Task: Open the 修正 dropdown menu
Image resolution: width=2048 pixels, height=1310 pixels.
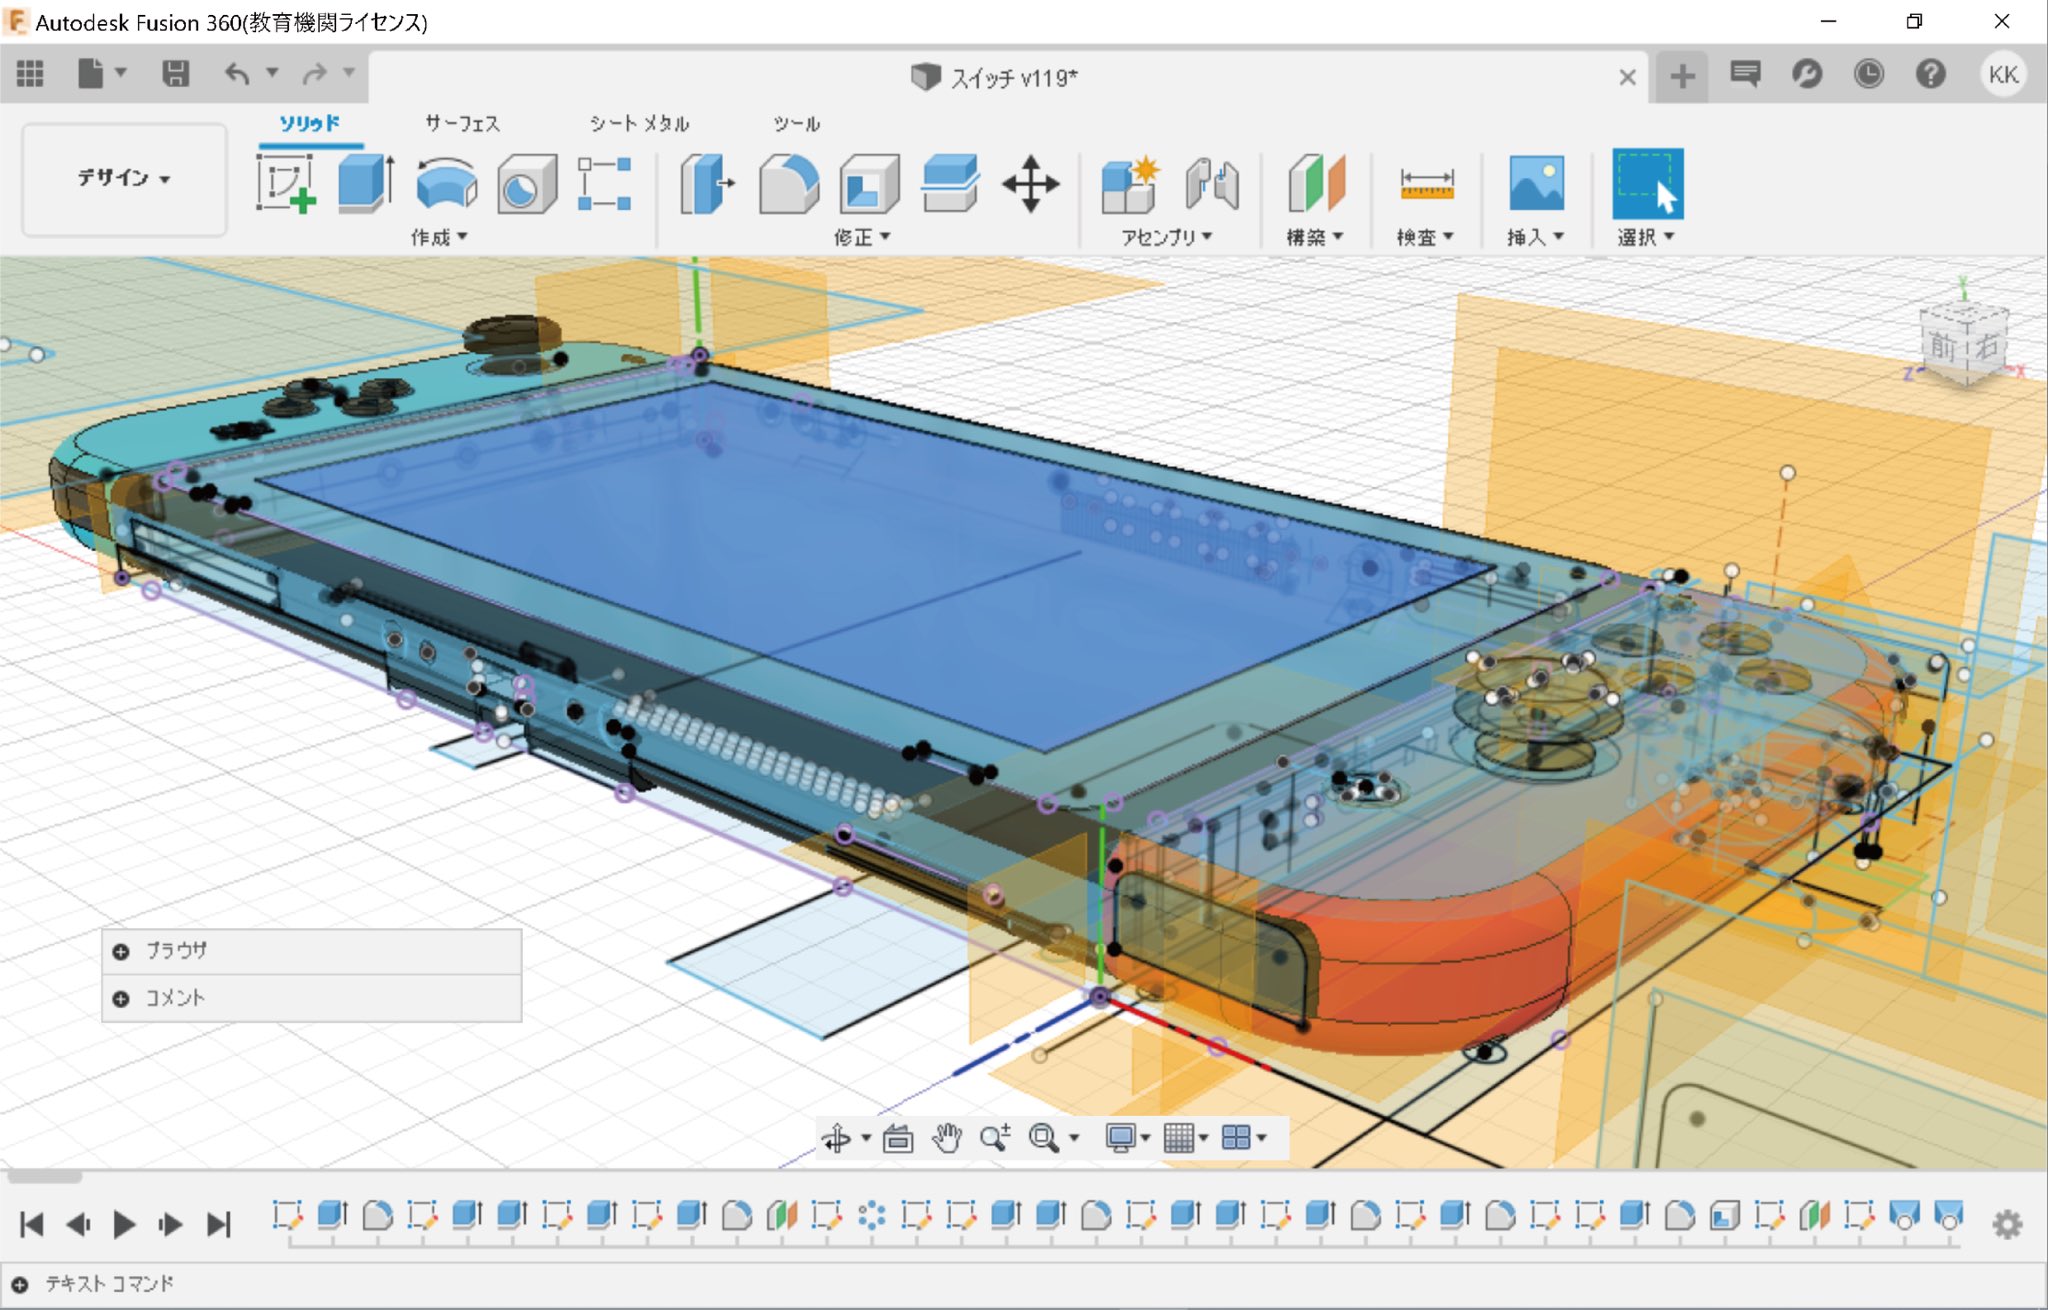Action: [x=861, y=237]
